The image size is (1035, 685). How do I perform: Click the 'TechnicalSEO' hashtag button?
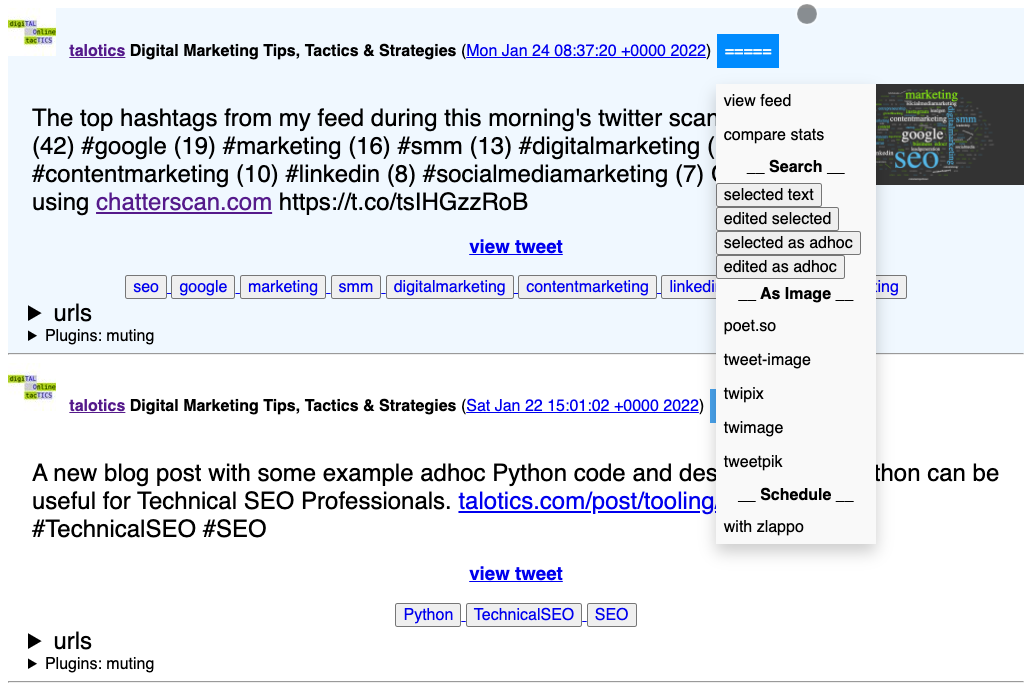(x=524, y=615)
